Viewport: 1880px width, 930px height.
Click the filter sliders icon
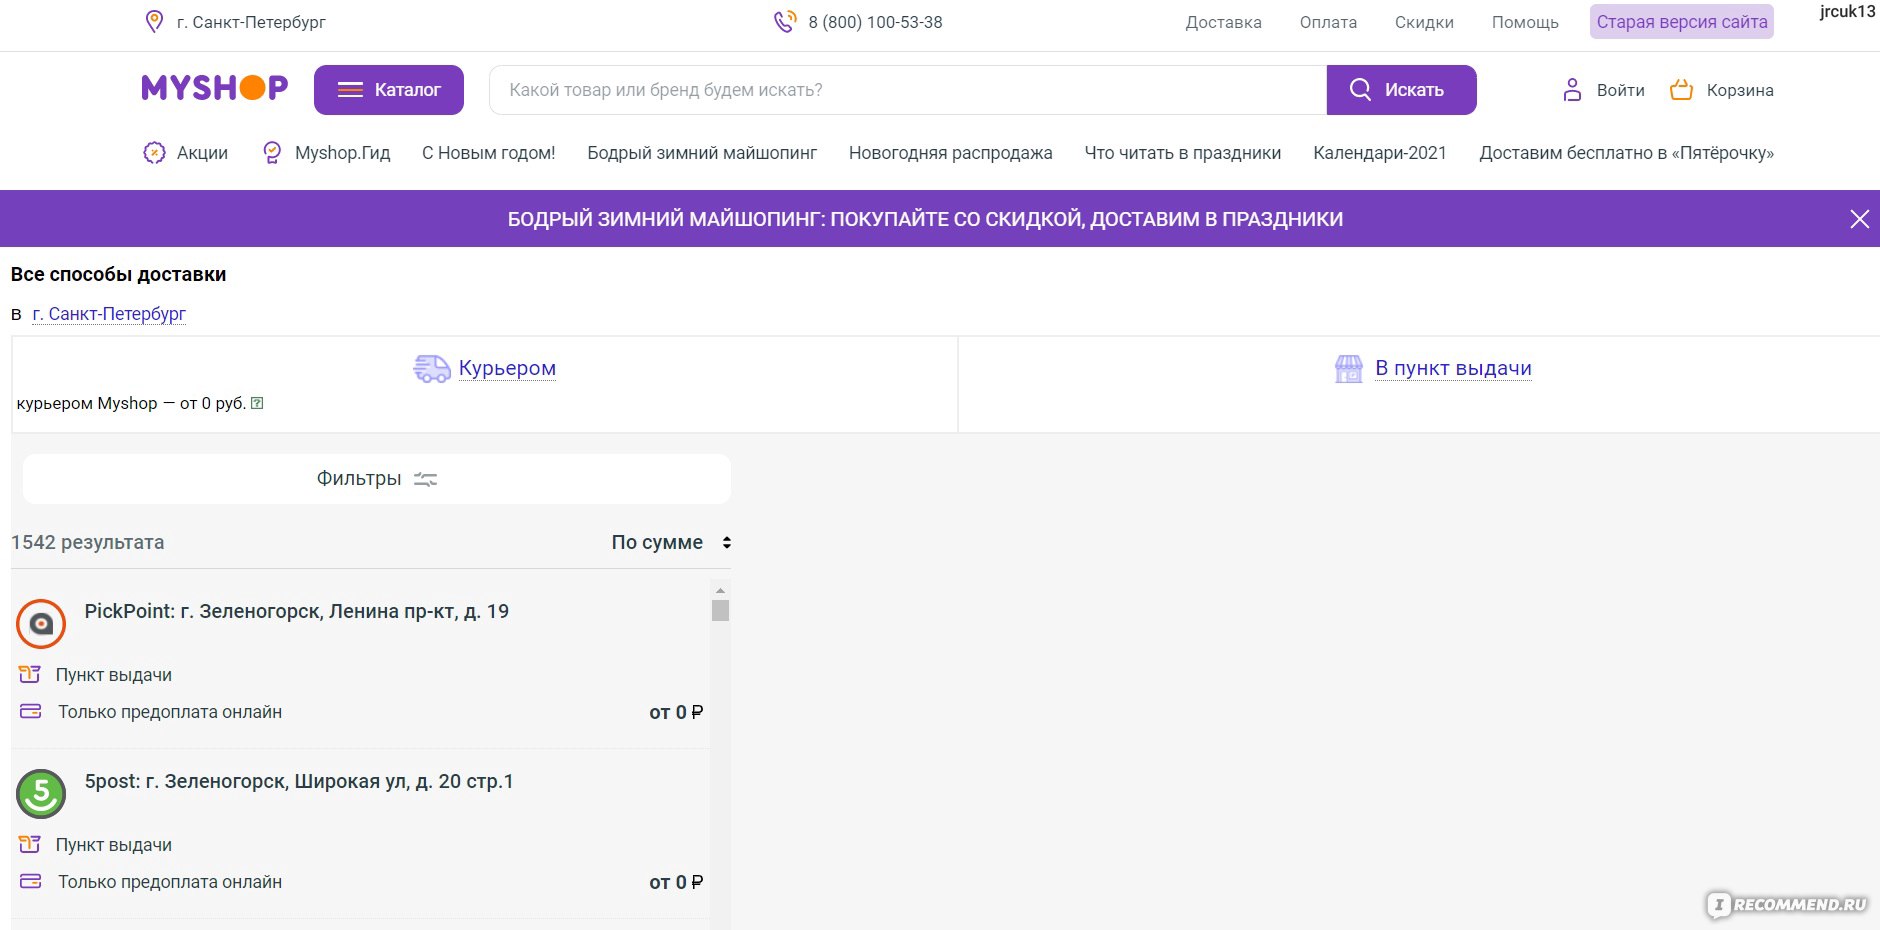click(x=426, y=479)
